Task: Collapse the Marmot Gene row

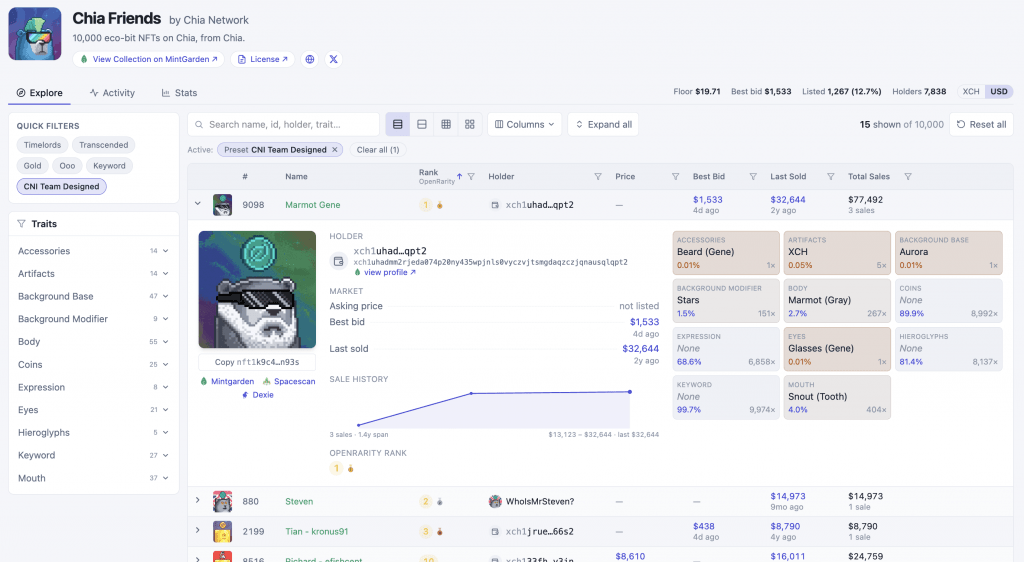Action: pyautogui.click(x=198, y=204)
